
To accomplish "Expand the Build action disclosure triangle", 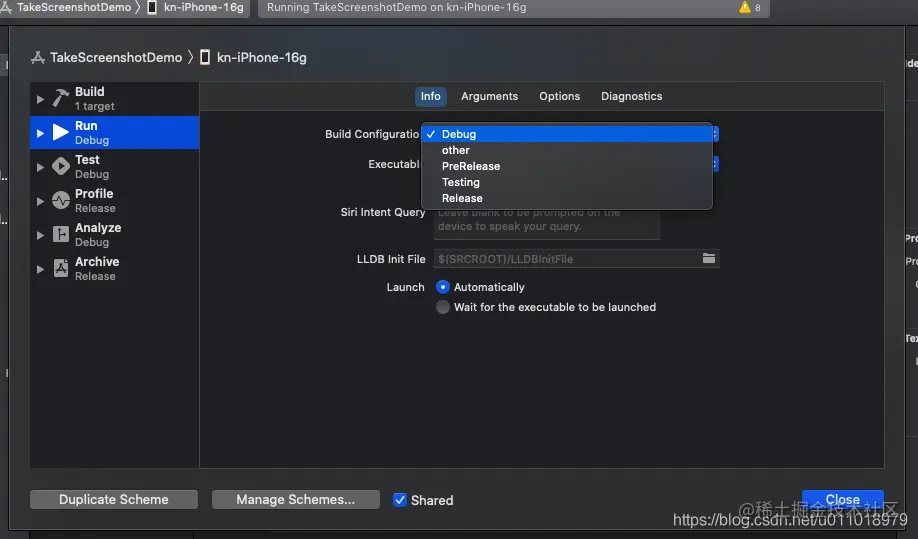I will click(x=40, y=99).
